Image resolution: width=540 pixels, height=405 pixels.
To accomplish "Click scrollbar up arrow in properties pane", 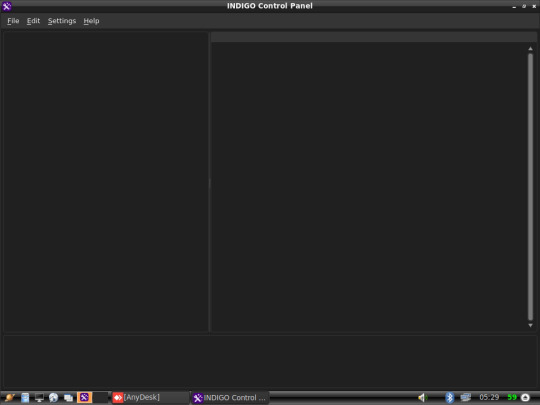I will 530,49.
